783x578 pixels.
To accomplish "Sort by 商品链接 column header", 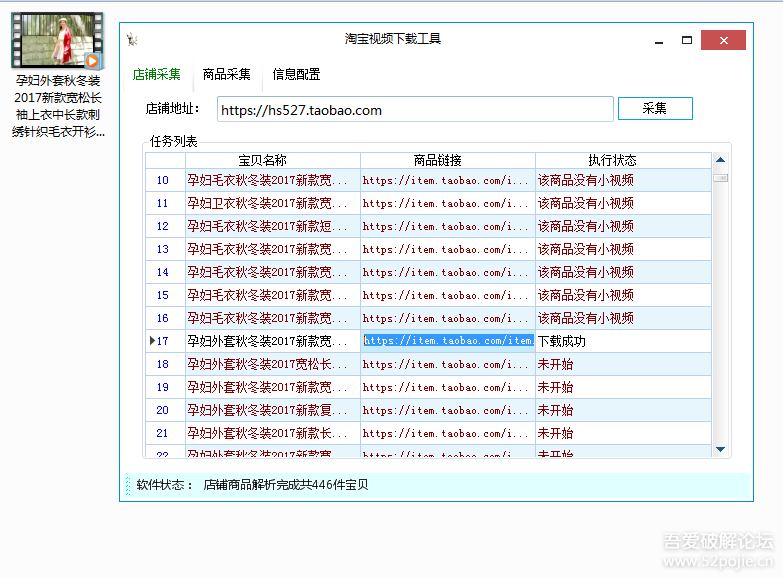I will pyautogui.click(x=447, y=160).
